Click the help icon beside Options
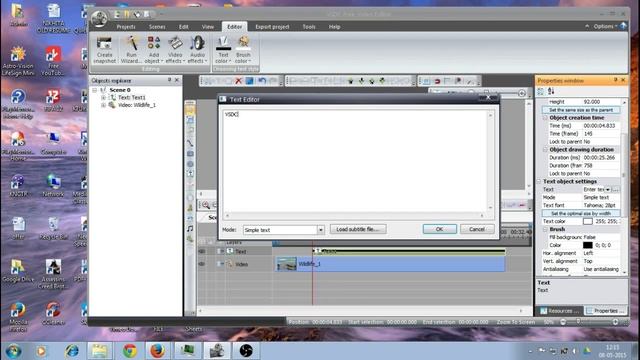 tap(623, 26)
